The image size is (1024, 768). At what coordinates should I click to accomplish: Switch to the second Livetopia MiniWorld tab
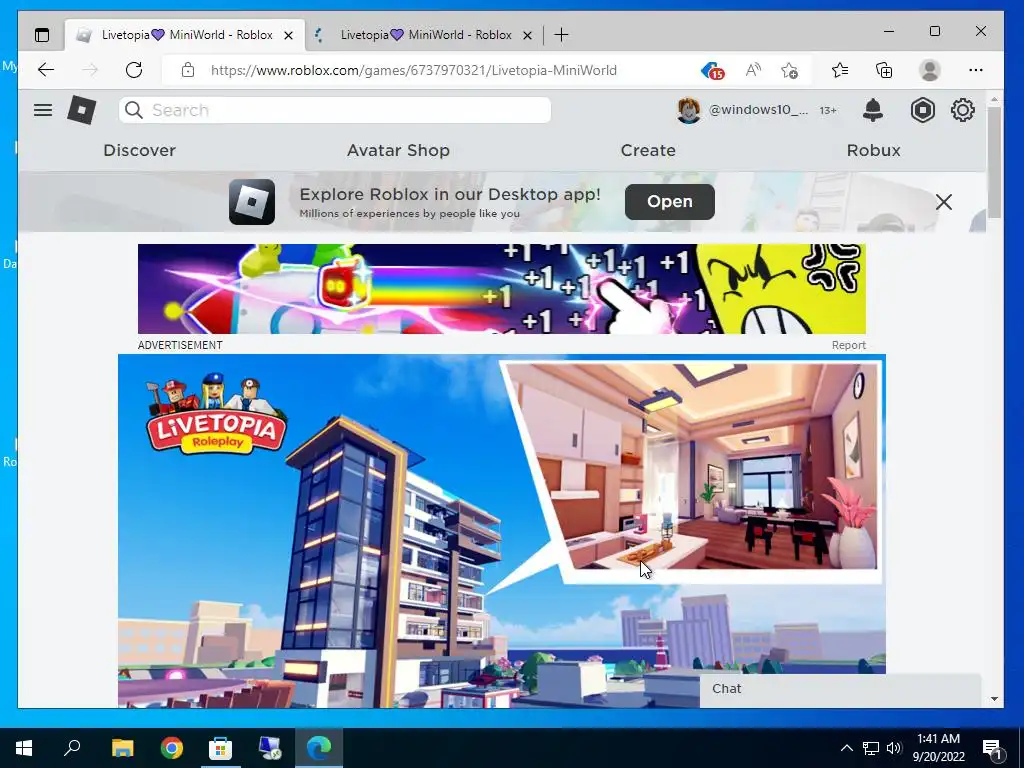pos(425,35)
